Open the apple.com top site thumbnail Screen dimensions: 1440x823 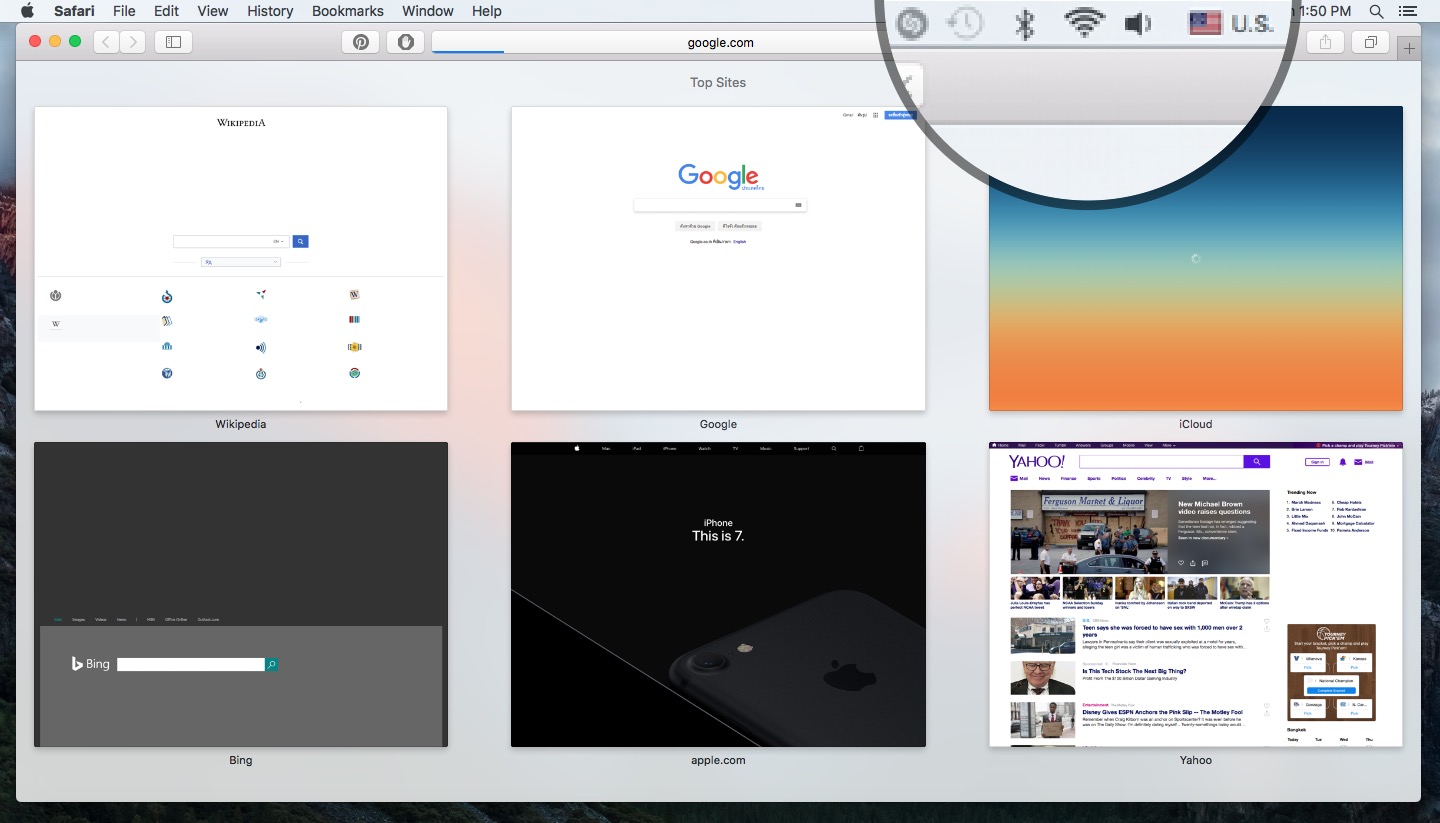(x=718, y=595)
